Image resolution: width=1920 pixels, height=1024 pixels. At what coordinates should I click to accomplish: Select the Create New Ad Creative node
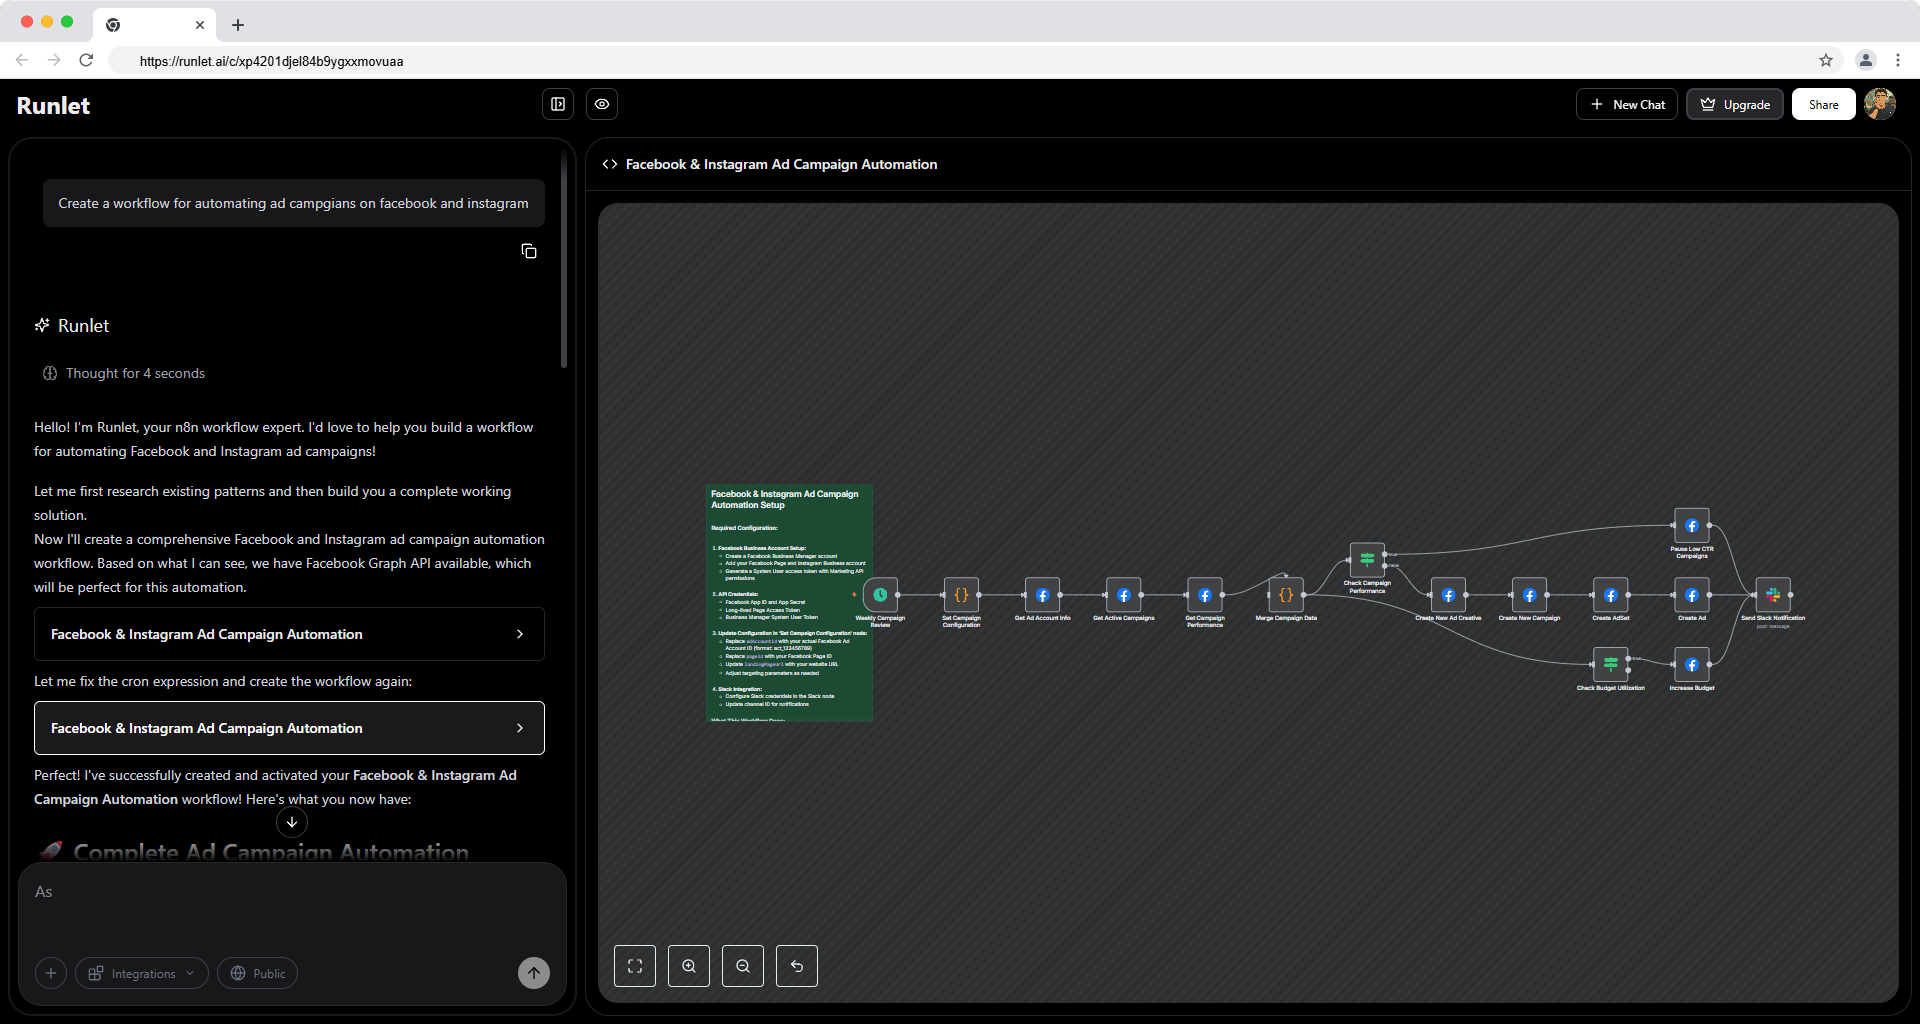point(1448,595)
